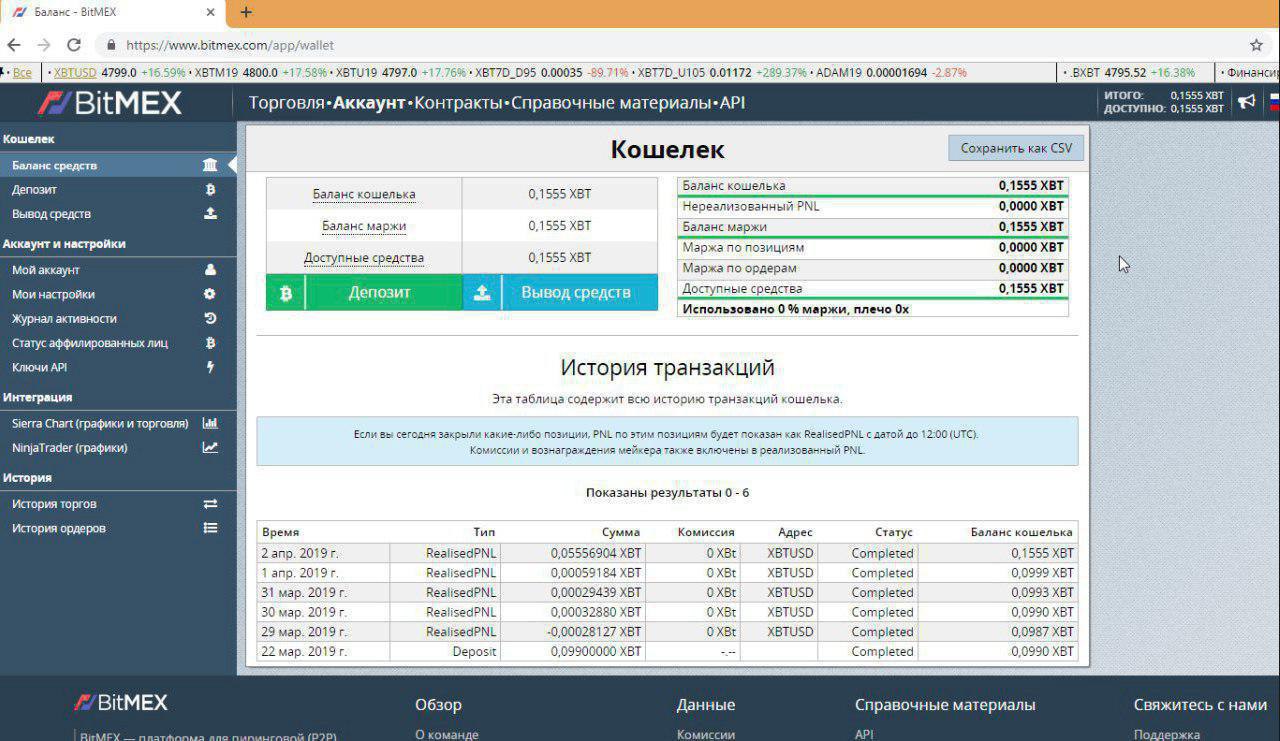Screen dimensions: 1280x741
Task: Click the browser back arrow
Action: [x=14, y=45]
